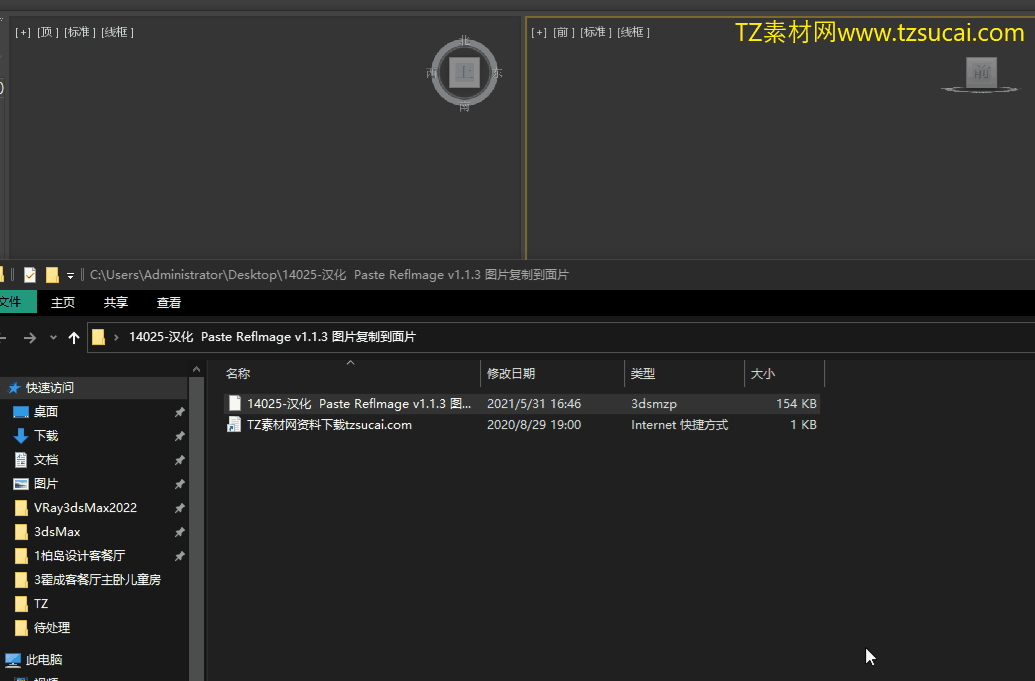Click the date 2020/8/29 19:00 cell

point(534,424)
